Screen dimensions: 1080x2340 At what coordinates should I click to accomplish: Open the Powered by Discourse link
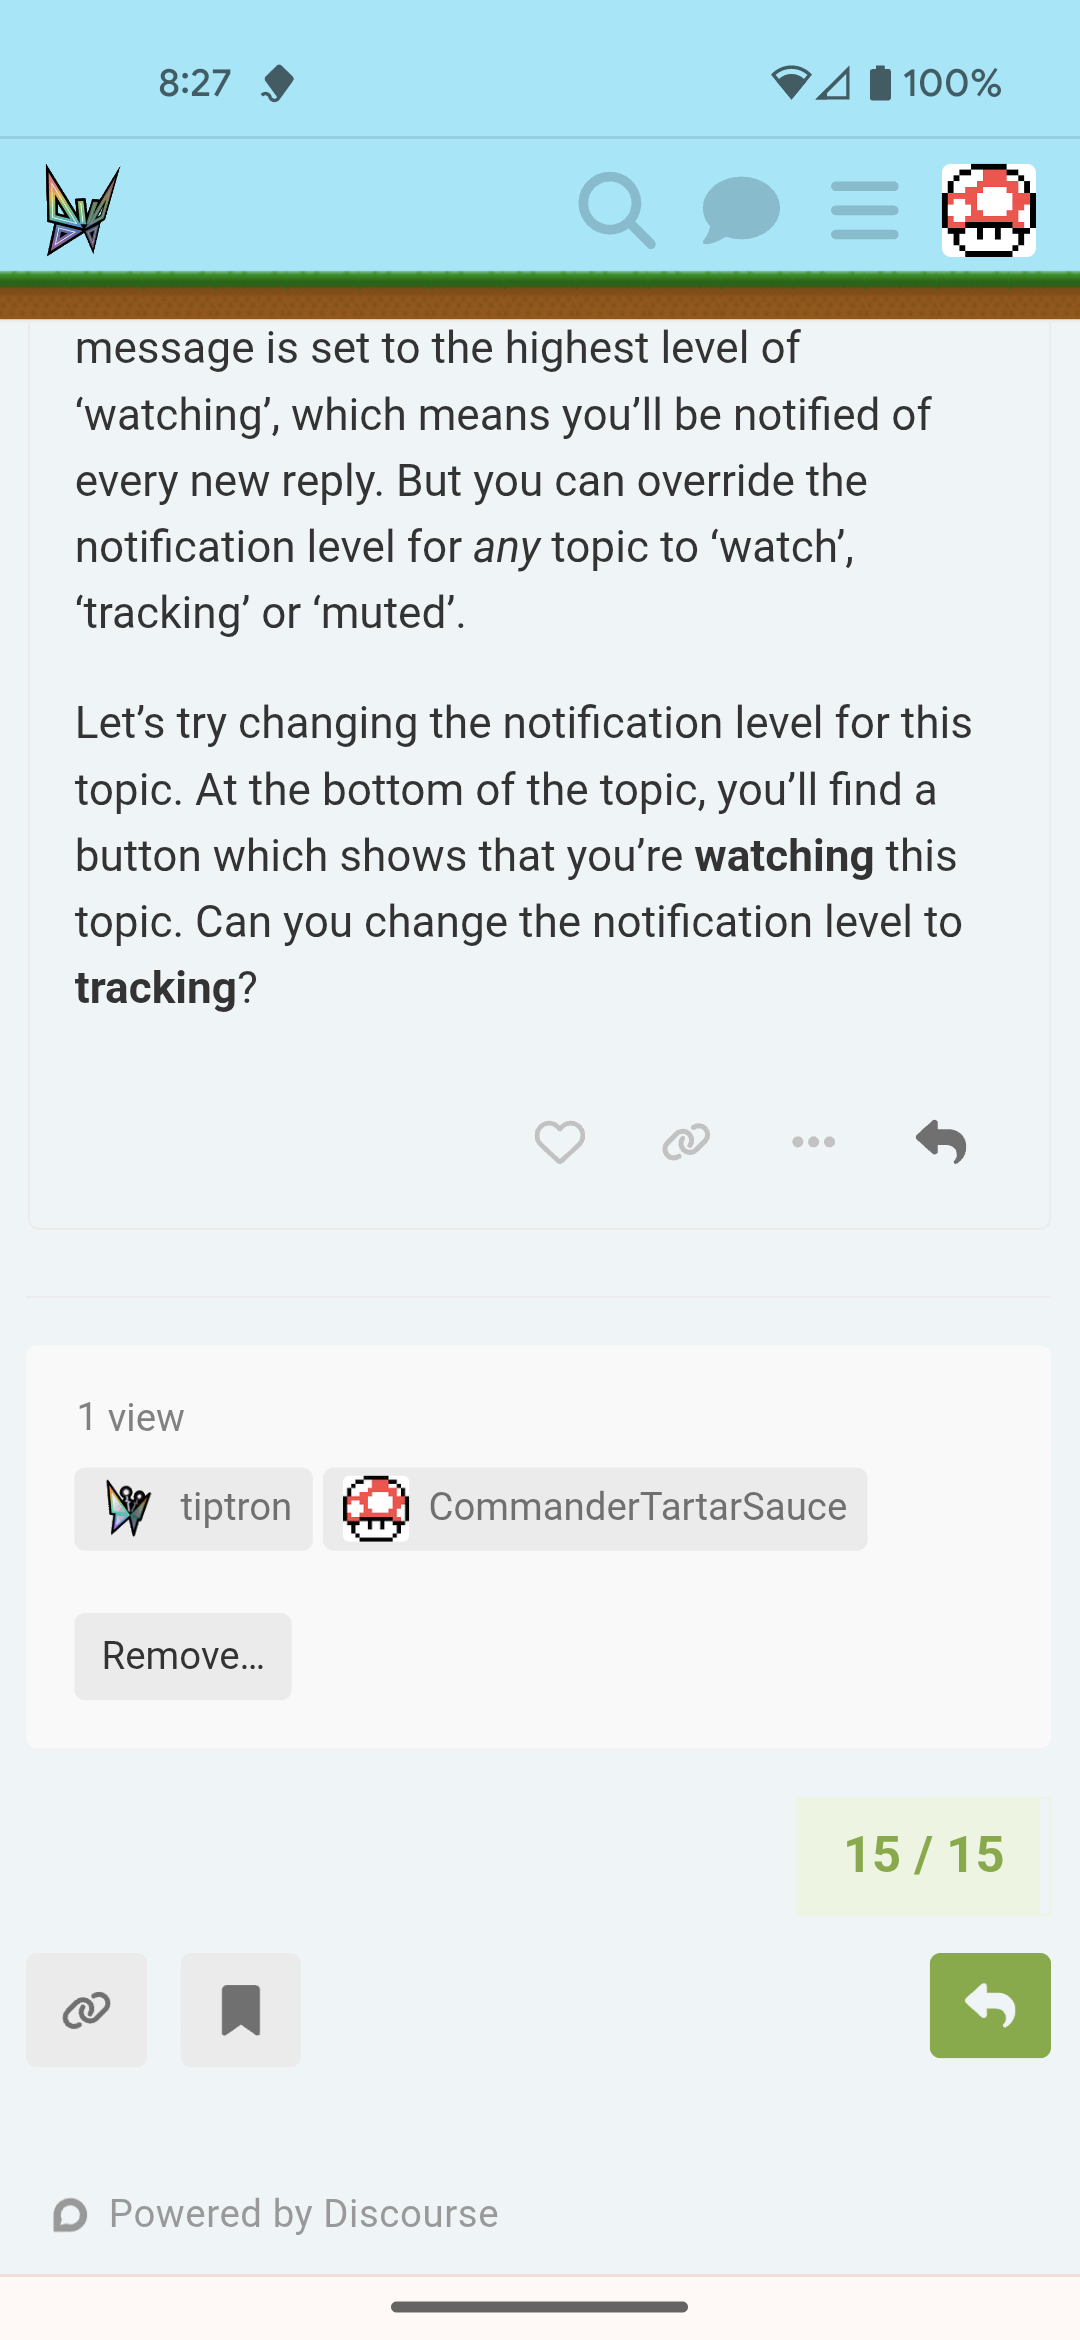click(x=276, y=2214)
